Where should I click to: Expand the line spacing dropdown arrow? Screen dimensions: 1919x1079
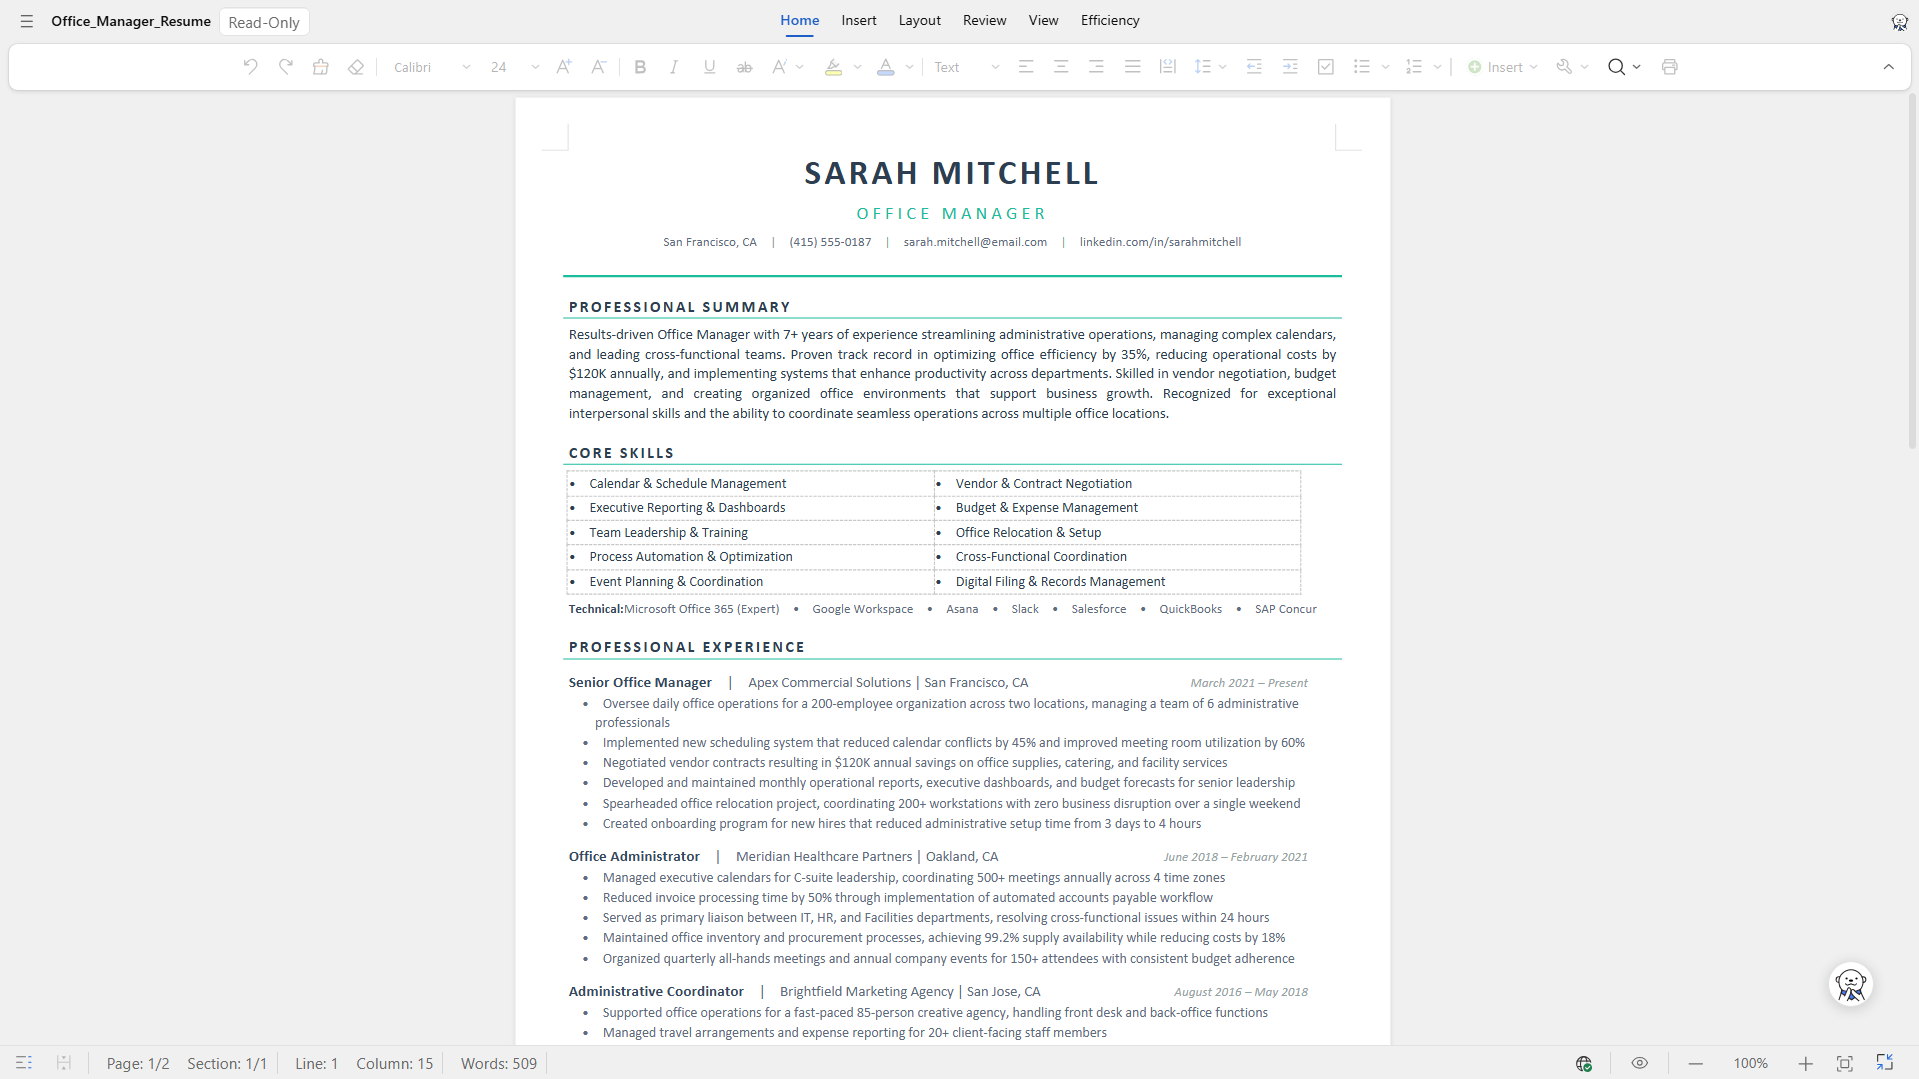pos(1223,67)
